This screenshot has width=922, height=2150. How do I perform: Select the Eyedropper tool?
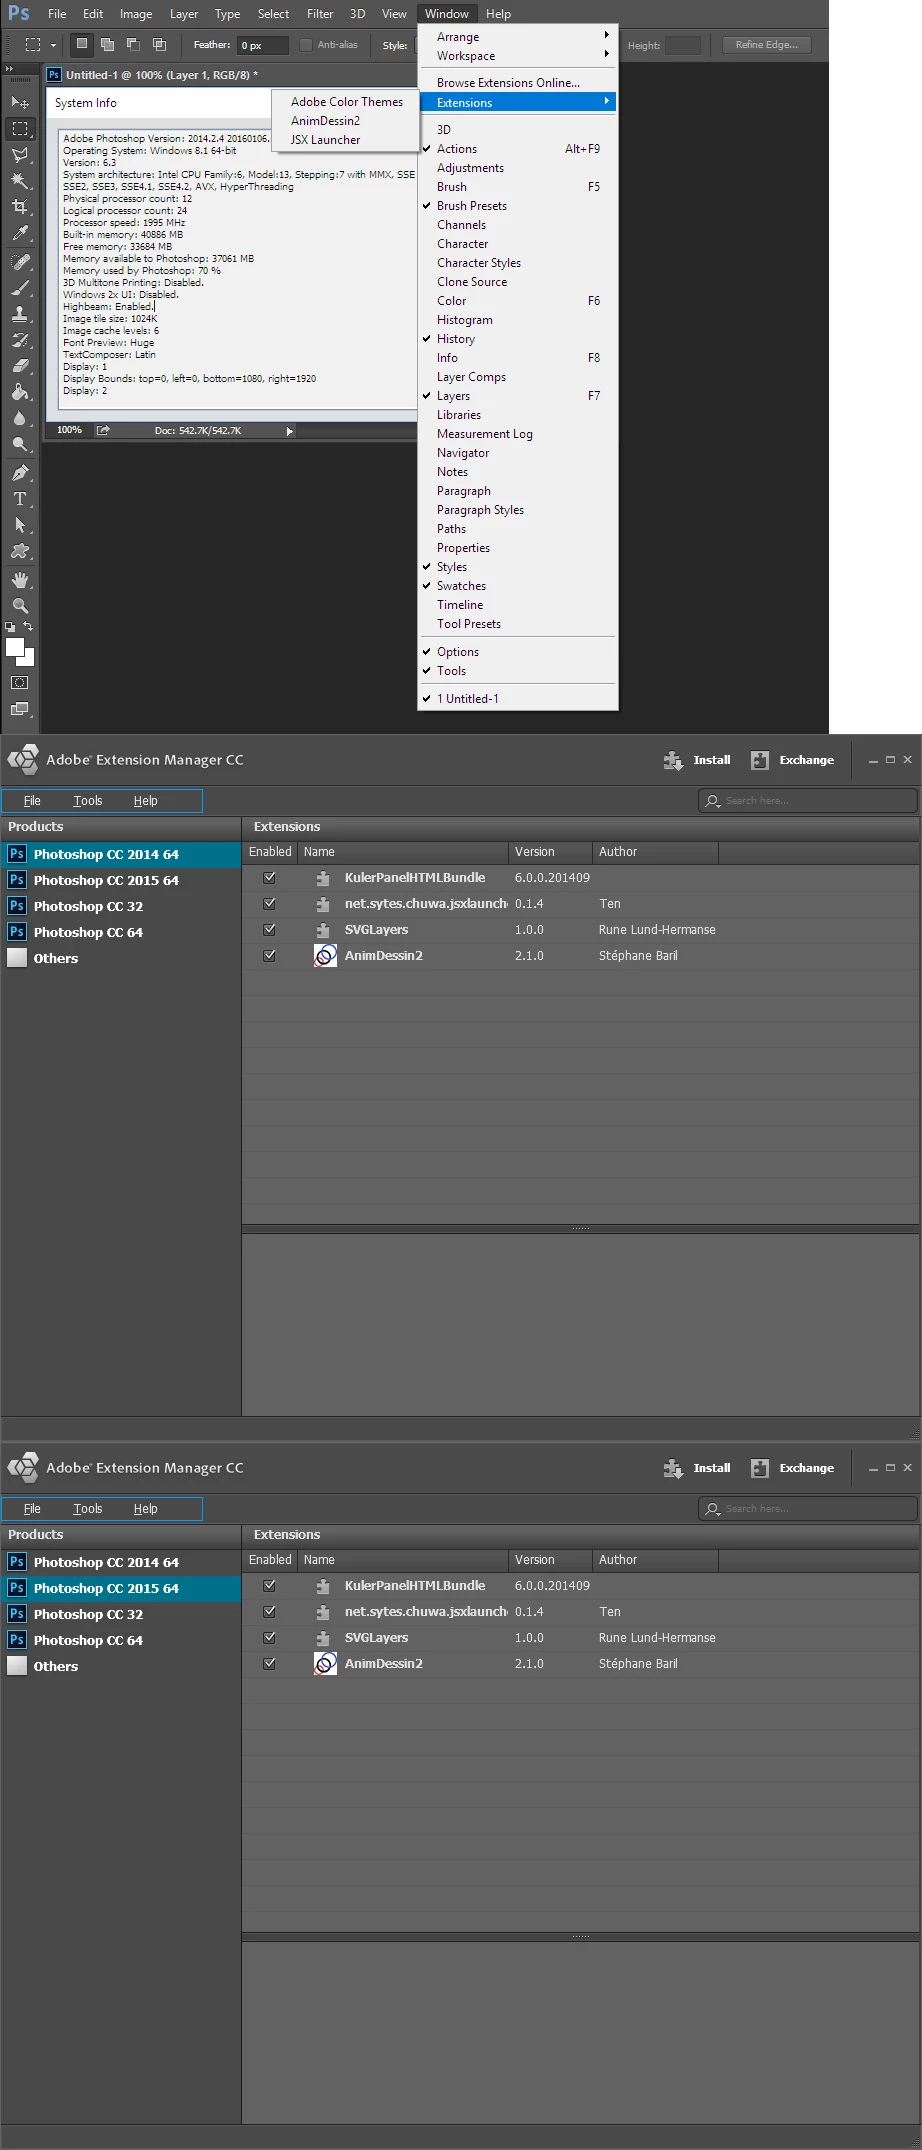20,233
